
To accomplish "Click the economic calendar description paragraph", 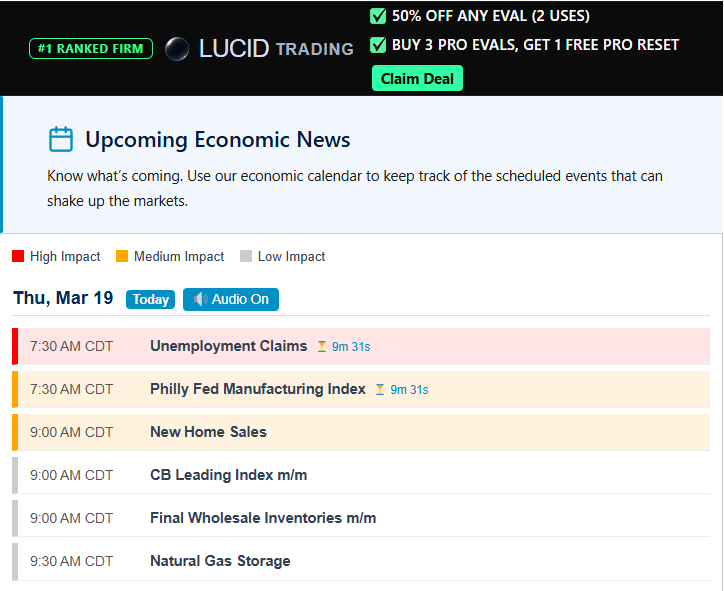I will [x=355, y=188].
